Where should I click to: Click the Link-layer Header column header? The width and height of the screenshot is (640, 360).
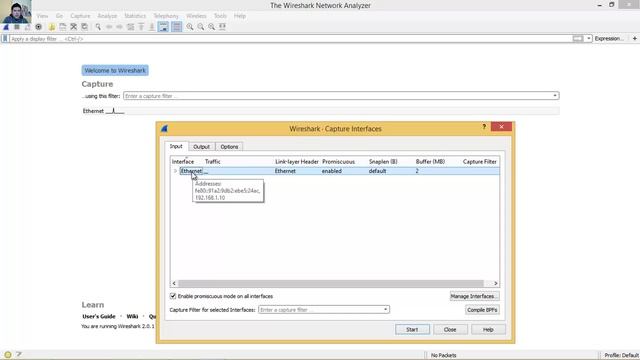[297, 162]
